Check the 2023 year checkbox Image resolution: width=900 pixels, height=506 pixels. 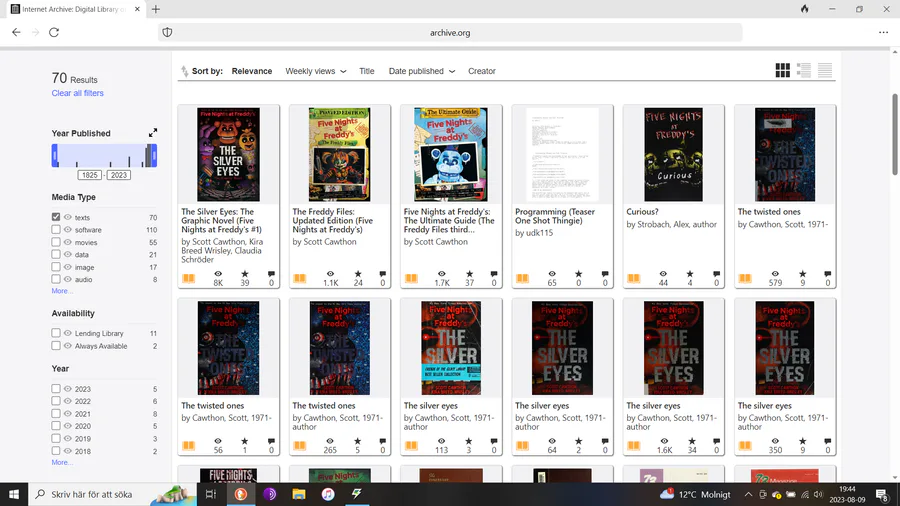tap(56, 388)
